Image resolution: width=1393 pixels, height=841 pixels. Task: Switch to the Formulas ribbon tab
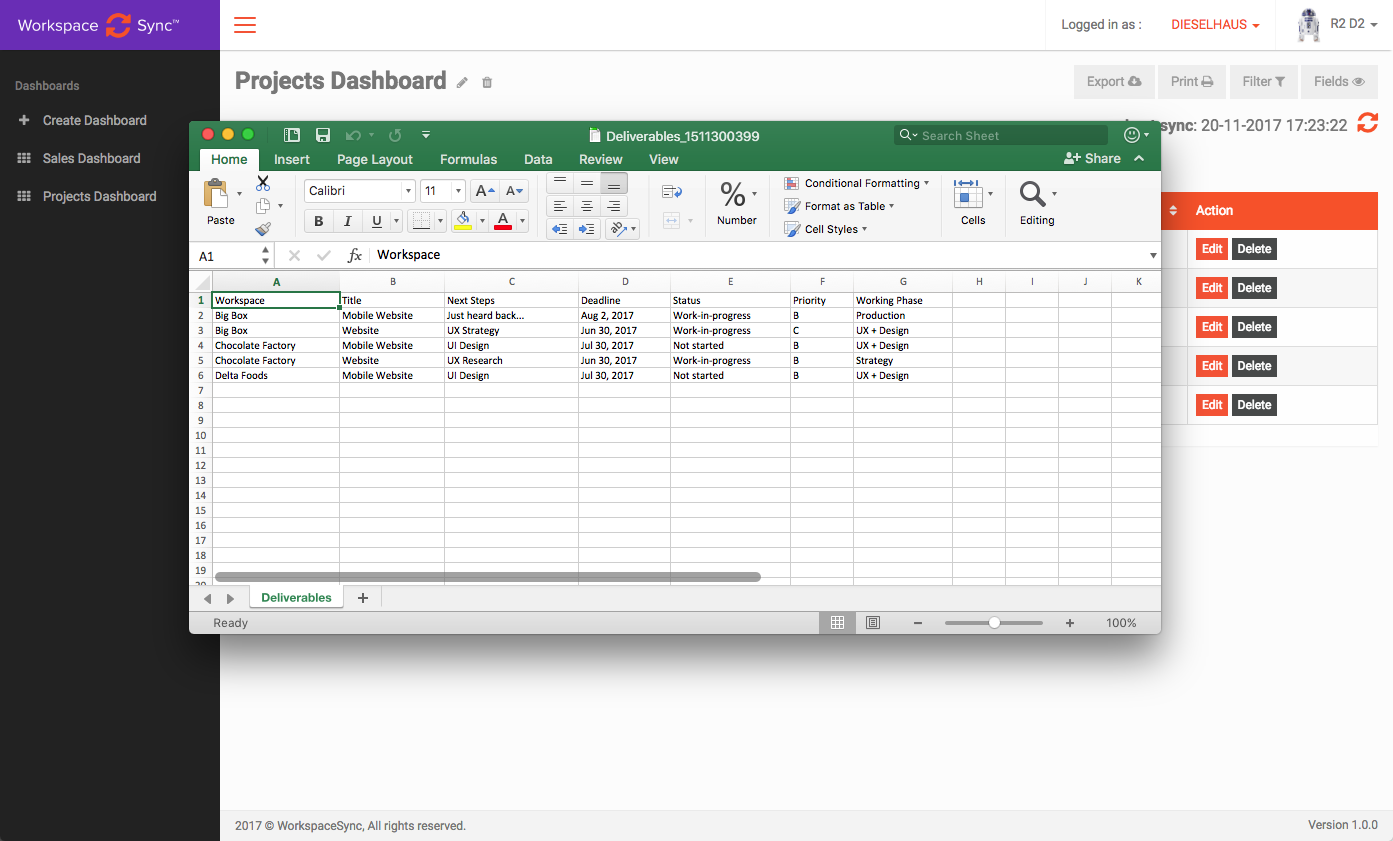pyautogui.click(x=468, y=159)
